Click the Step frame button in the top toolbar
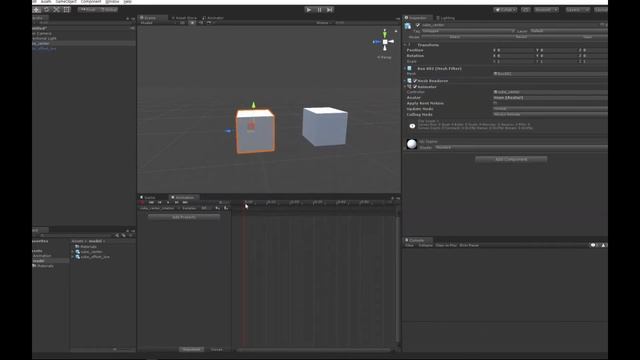This screenshot has width=640, height=360. [x=329, y=9]
